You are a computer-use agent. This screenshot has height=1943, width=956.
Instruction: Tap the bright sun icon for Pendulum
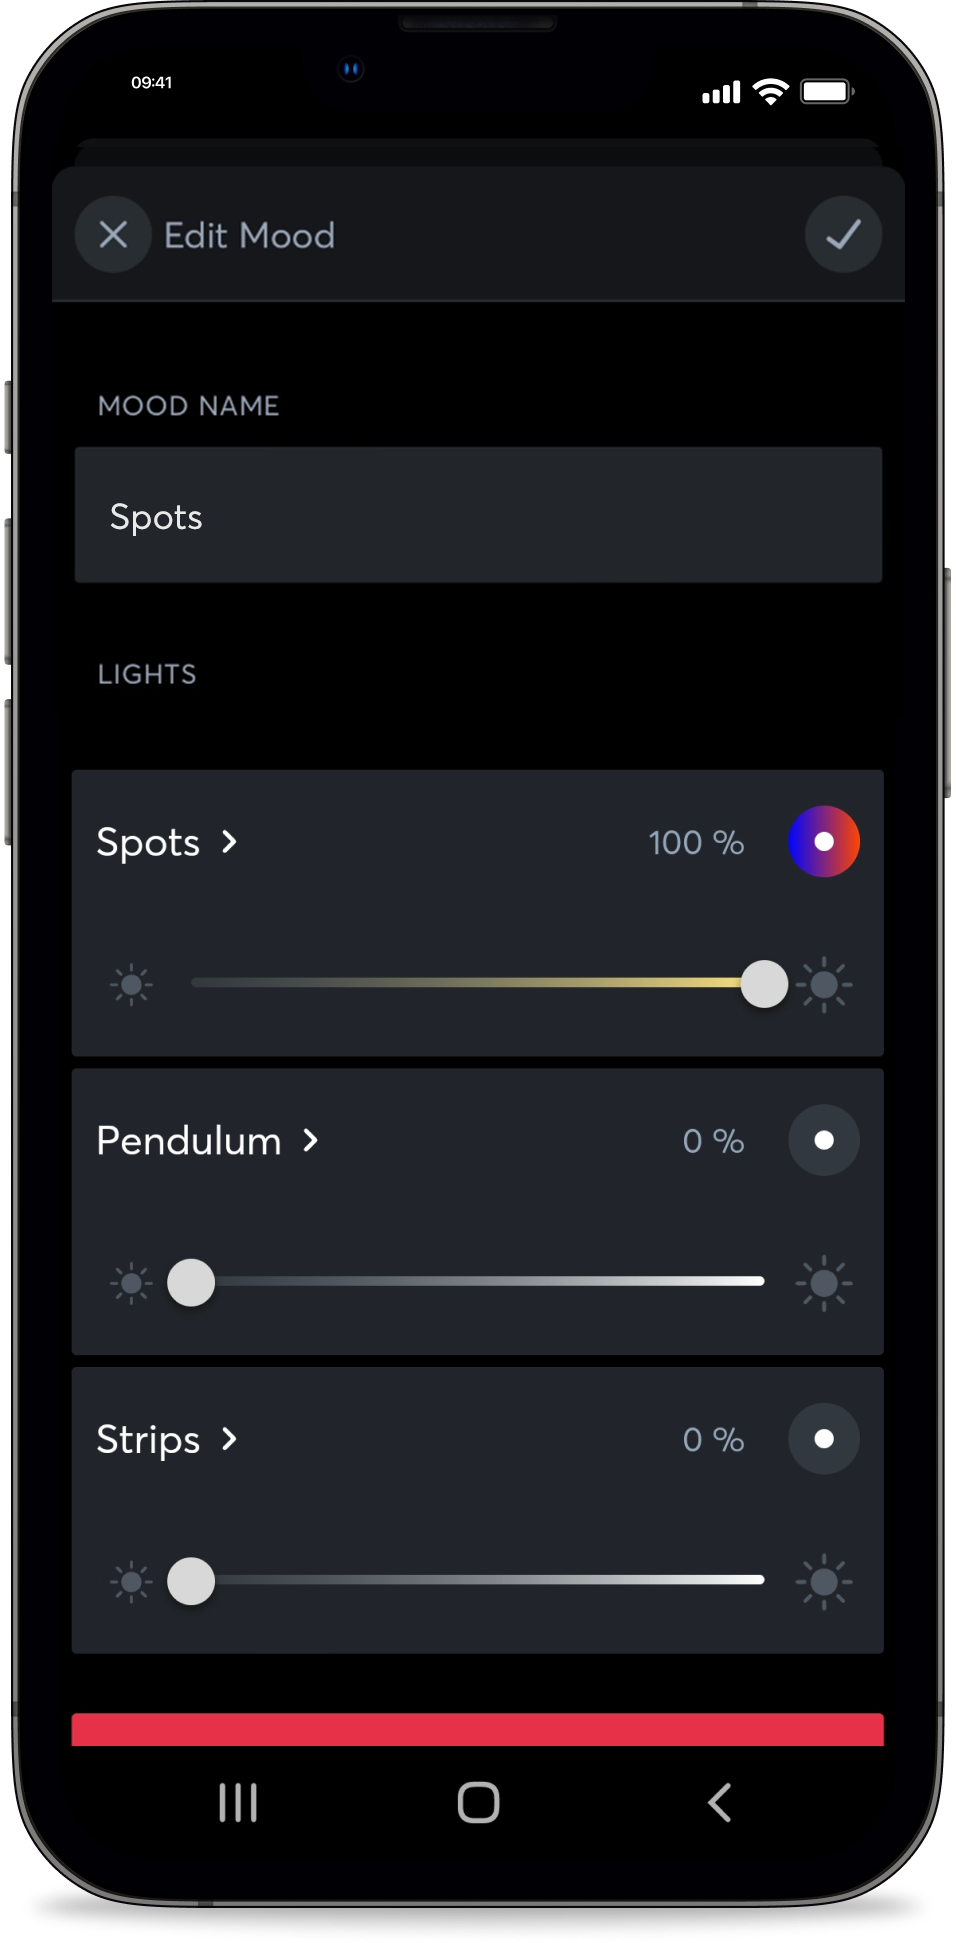(824, 1283)
